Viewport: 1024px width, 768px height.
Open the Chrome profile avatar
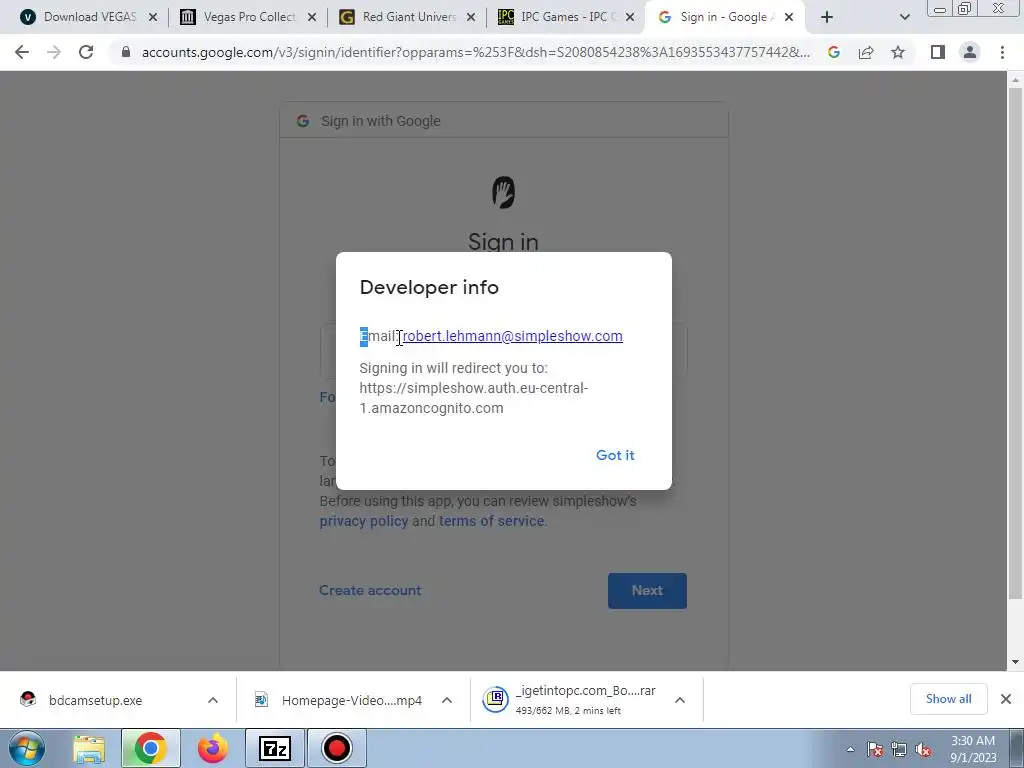pos(970,52)
